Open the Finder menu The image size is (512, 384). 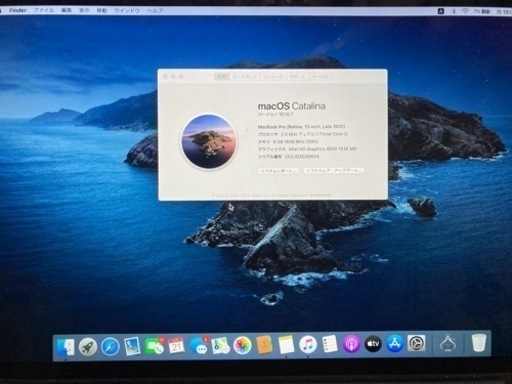click(x=18, y=10)
